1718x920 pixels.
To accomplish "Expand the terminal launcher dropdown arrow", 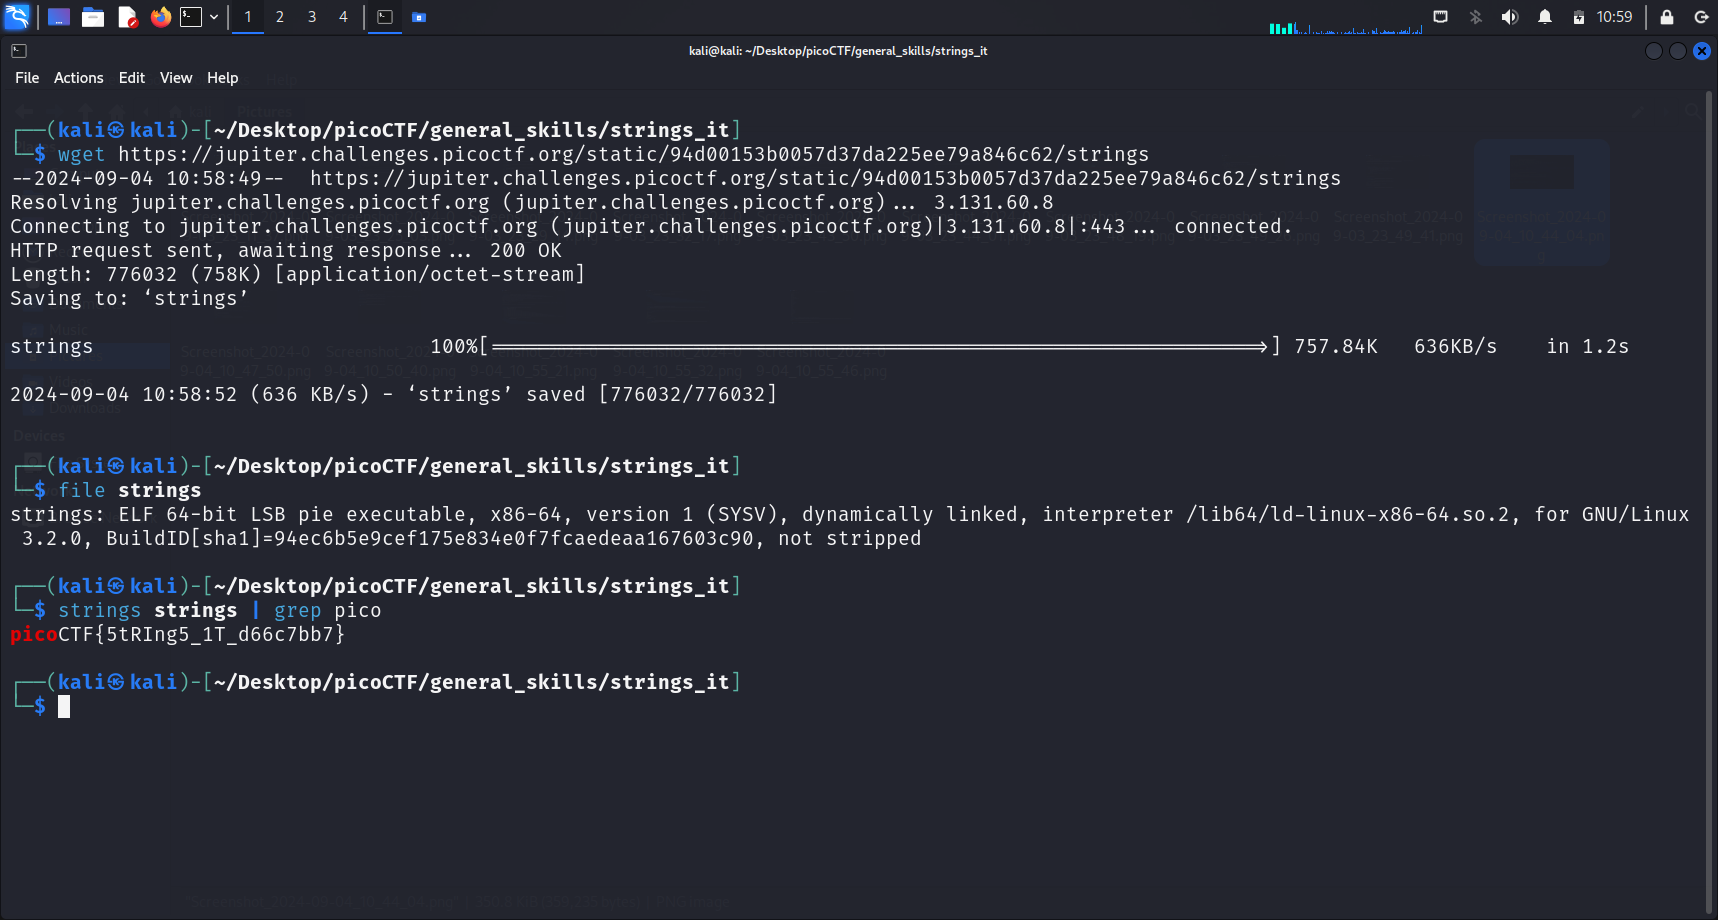I will 214,17.
